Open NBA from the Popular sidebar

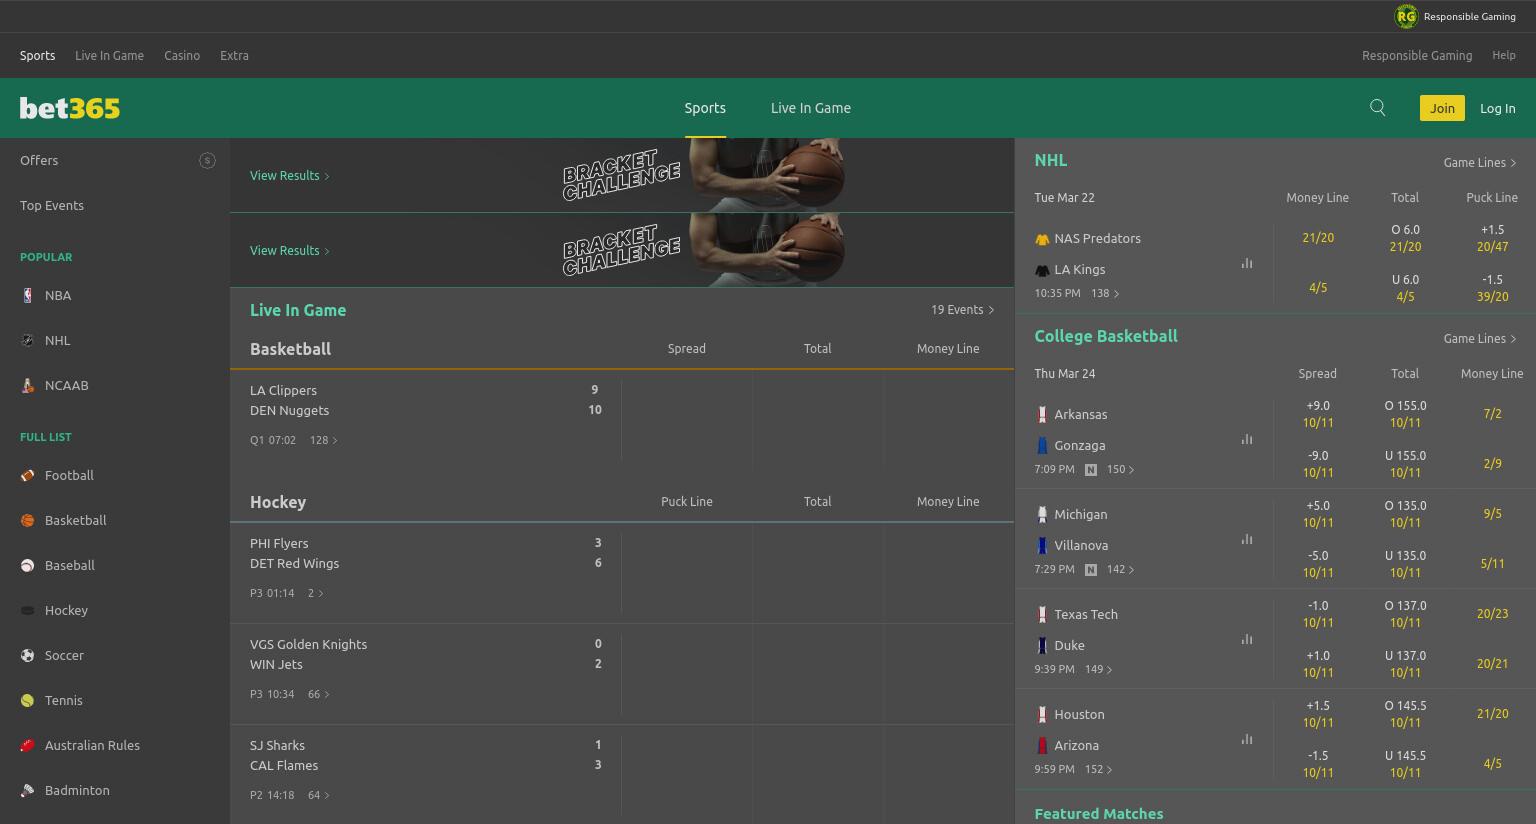click(58, 295)
